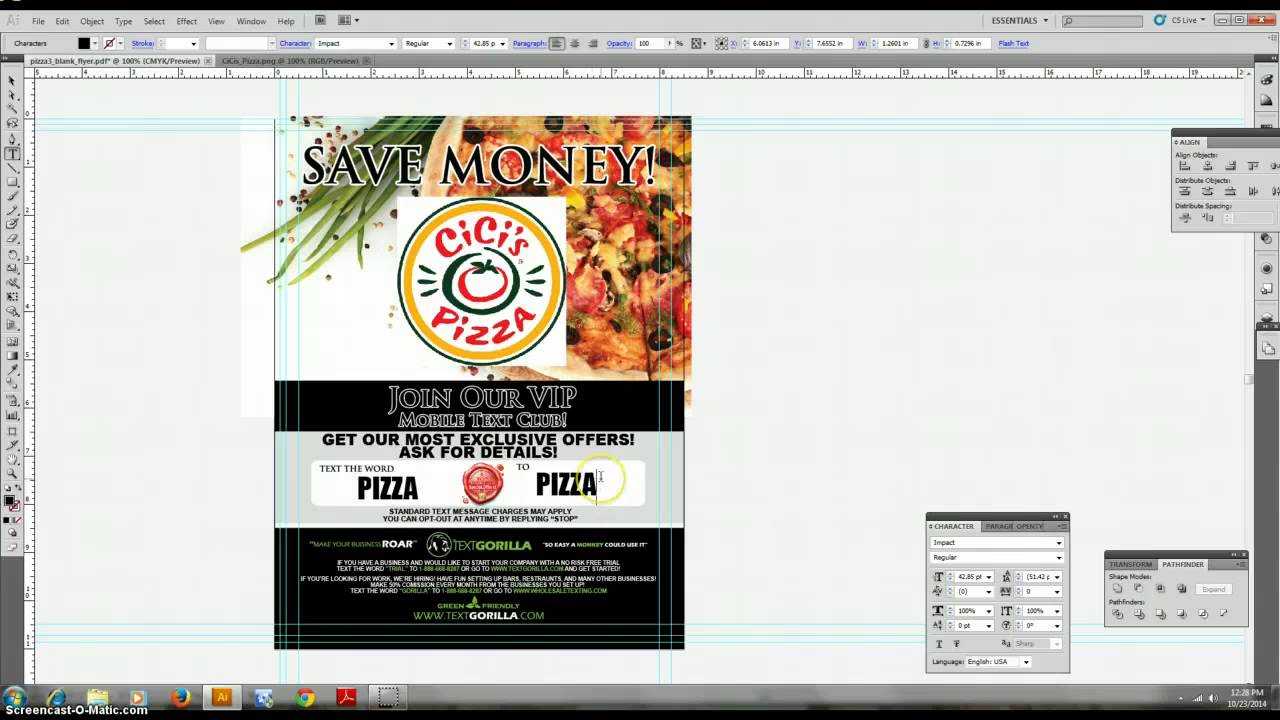Image resolution: width=1280 pixels, height=720 pixels.
Task: Open the Effect menu
Action: 187,21
